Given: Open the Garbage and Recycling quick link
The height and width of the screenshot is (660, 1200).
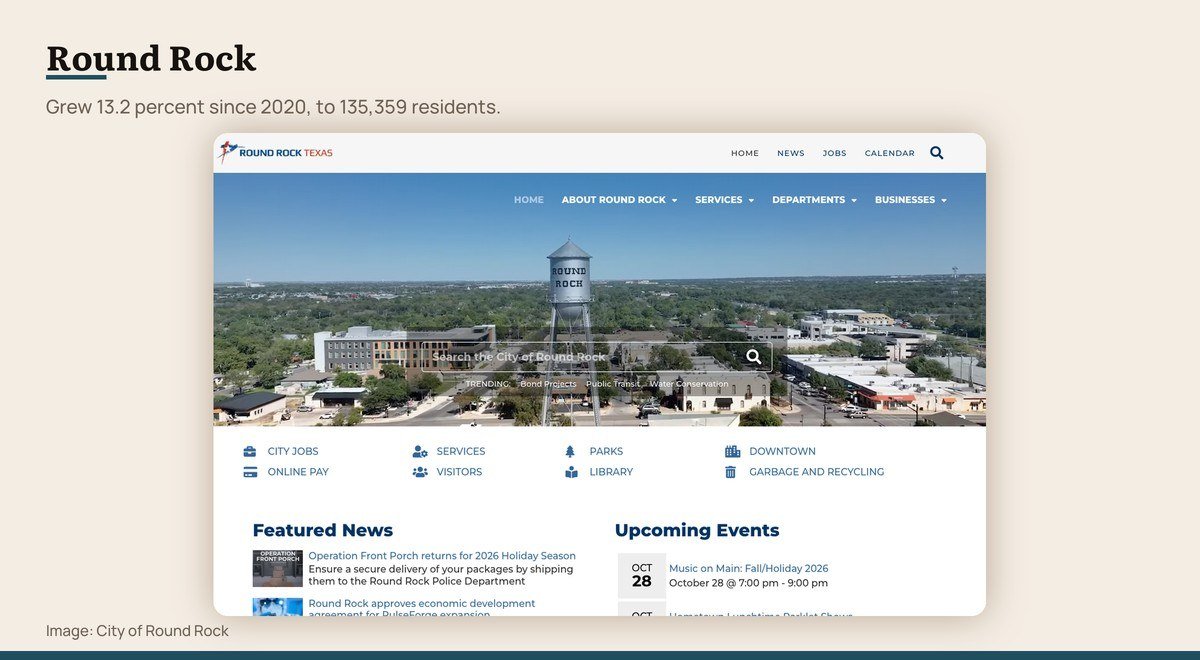Looking at the screenshot, I should click(x=817, y=472).
